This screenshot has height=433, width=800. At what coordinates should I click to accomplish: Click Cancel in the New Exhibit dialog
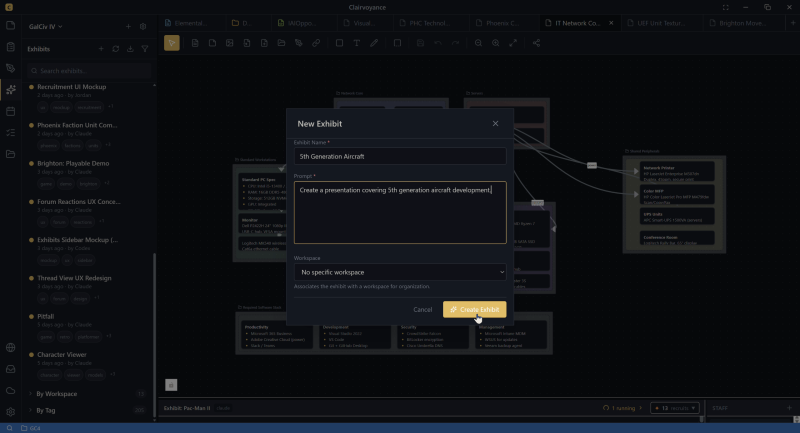coord(423,310)
